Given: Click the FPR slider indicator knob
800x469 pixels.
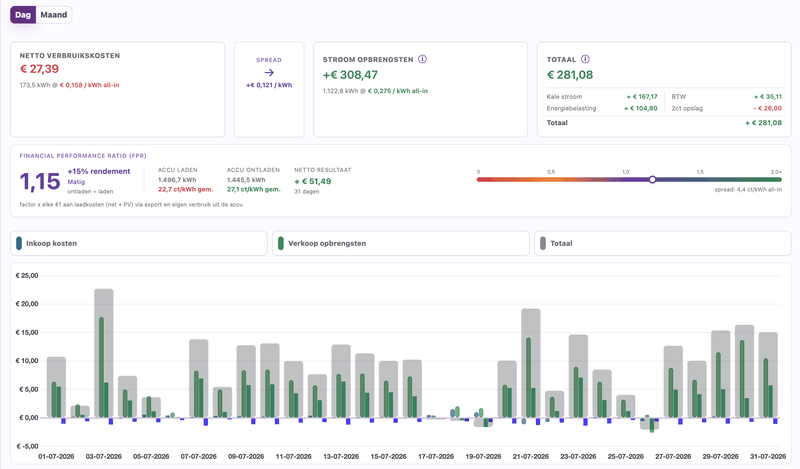Looking at the screenshot, I should (x=652, y=180).
